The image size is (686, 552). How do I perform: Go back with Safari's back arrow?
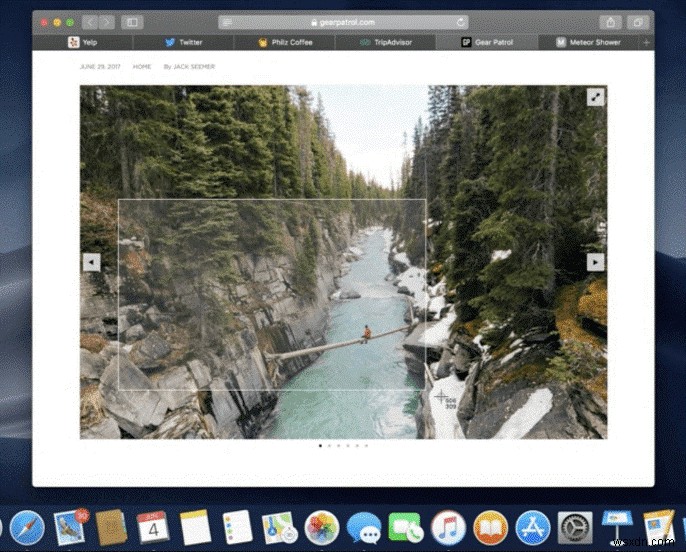click(x=90, y=22)
